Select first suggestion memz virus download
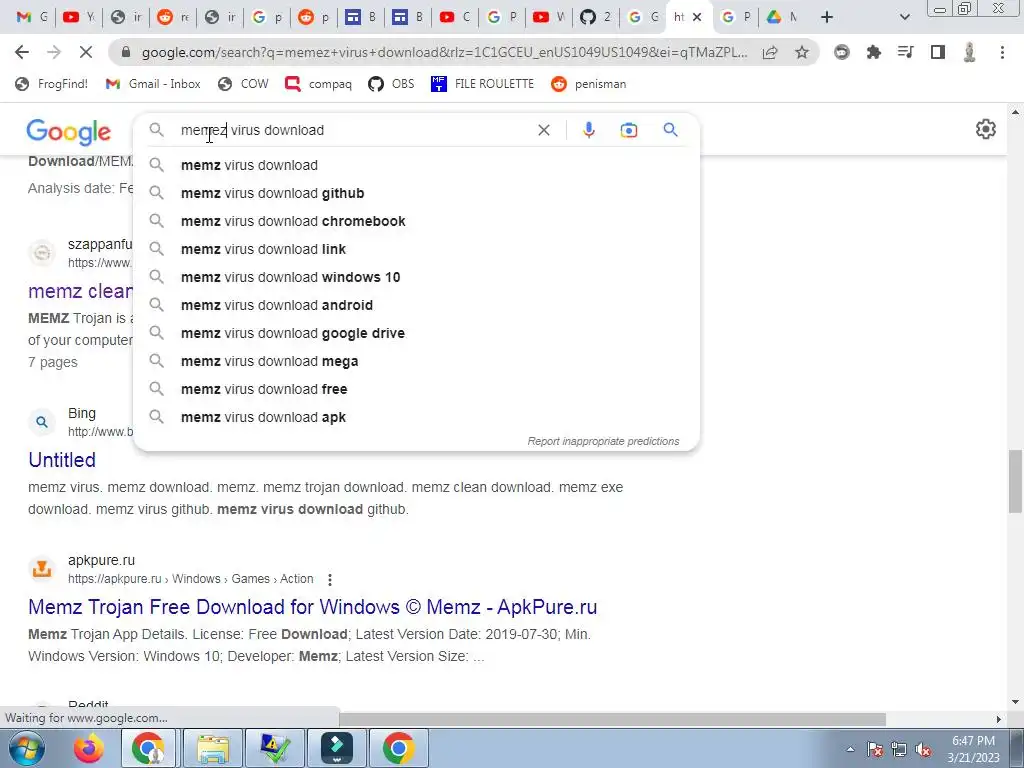 pos(417,165)
